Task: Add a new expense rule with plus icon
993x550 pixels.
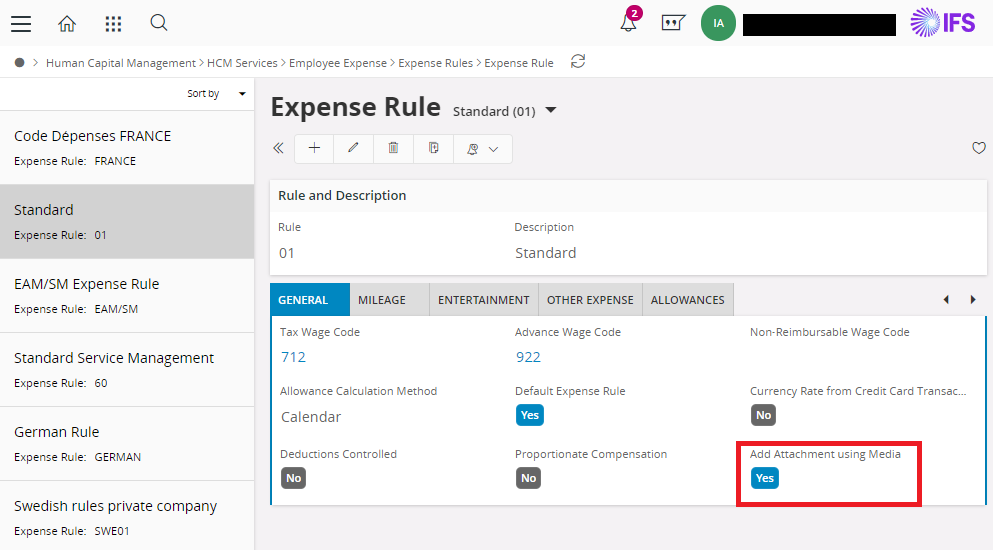Action: click(x=314, y=148)
